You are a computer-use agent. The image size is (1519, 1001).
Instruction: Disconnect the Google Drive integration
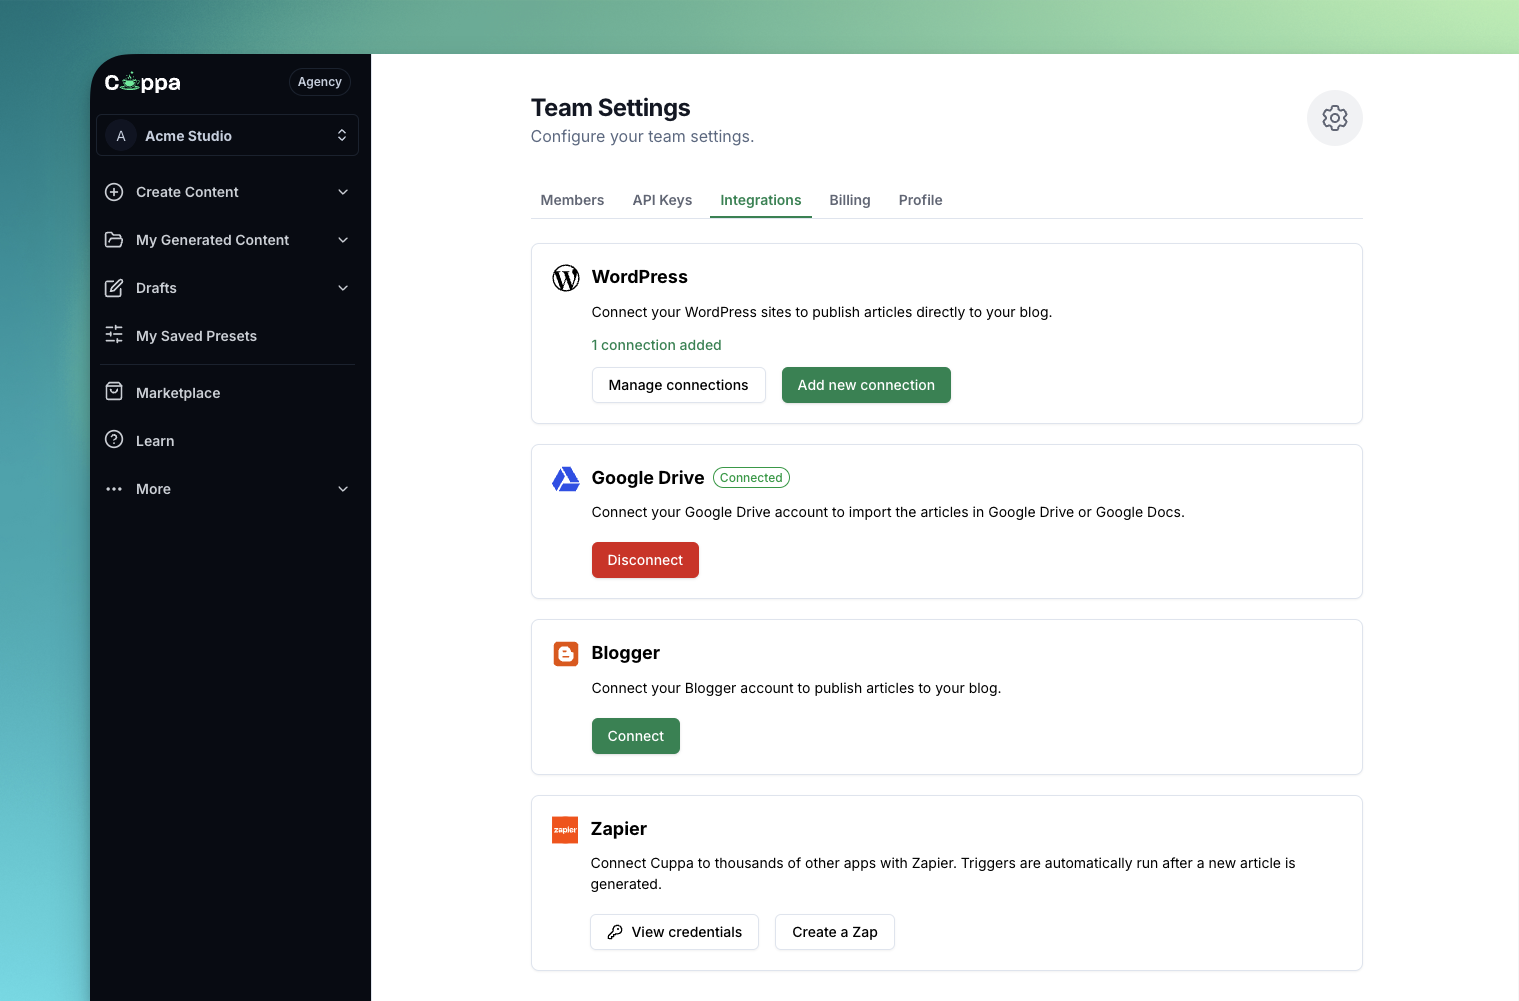coord(645,560)
